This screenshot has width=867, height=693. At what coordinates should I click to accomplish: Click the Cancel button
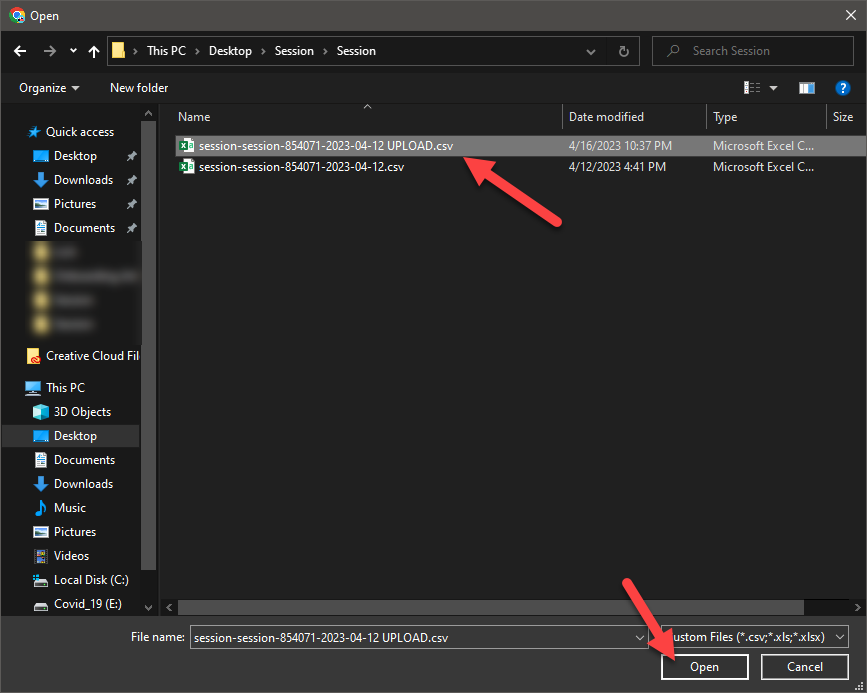click(805, 667)
